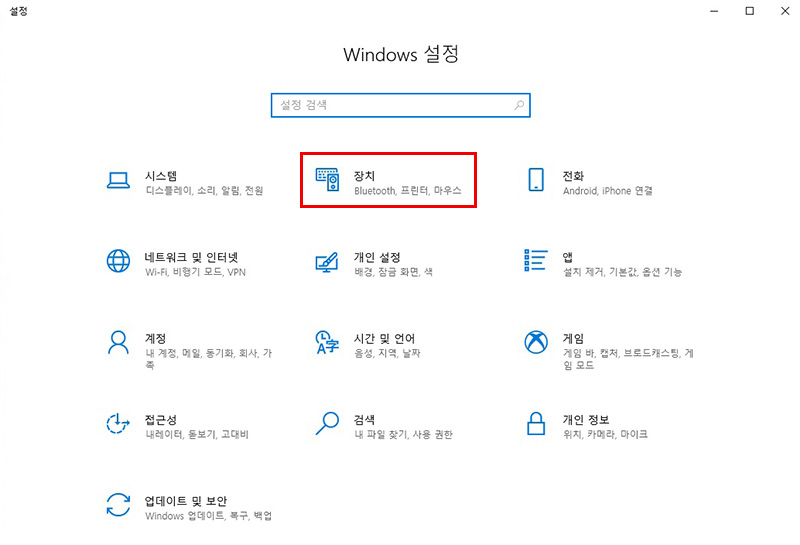
Task: Open the 전화 phone icon
Action: point(536,180)
